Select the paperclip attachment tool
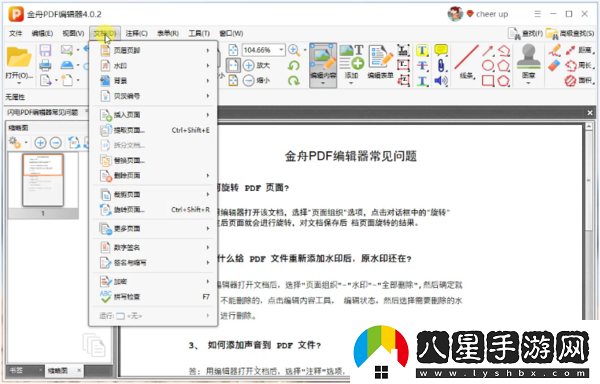Screen dimensions: 600x384 tap(441, 65)
